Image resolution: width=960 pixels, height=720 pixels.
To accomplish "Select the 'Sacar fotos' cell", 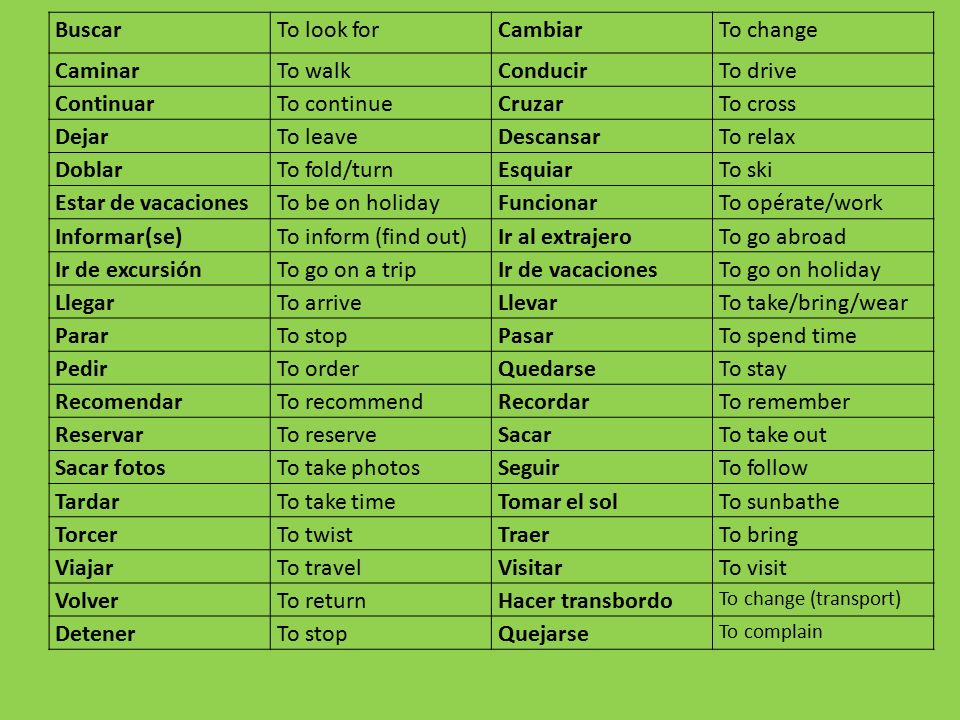I will pos(159,467).
